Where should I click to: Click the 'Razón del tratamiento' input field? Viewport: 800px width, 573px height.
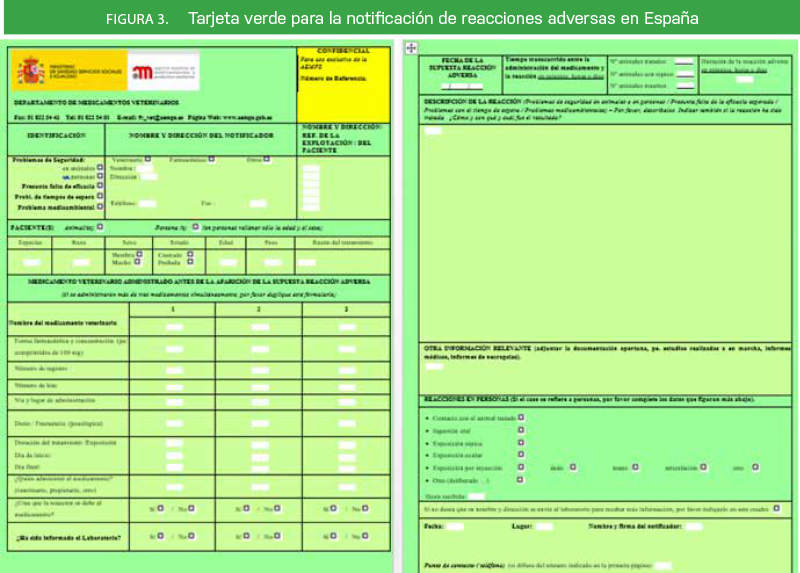307,262
